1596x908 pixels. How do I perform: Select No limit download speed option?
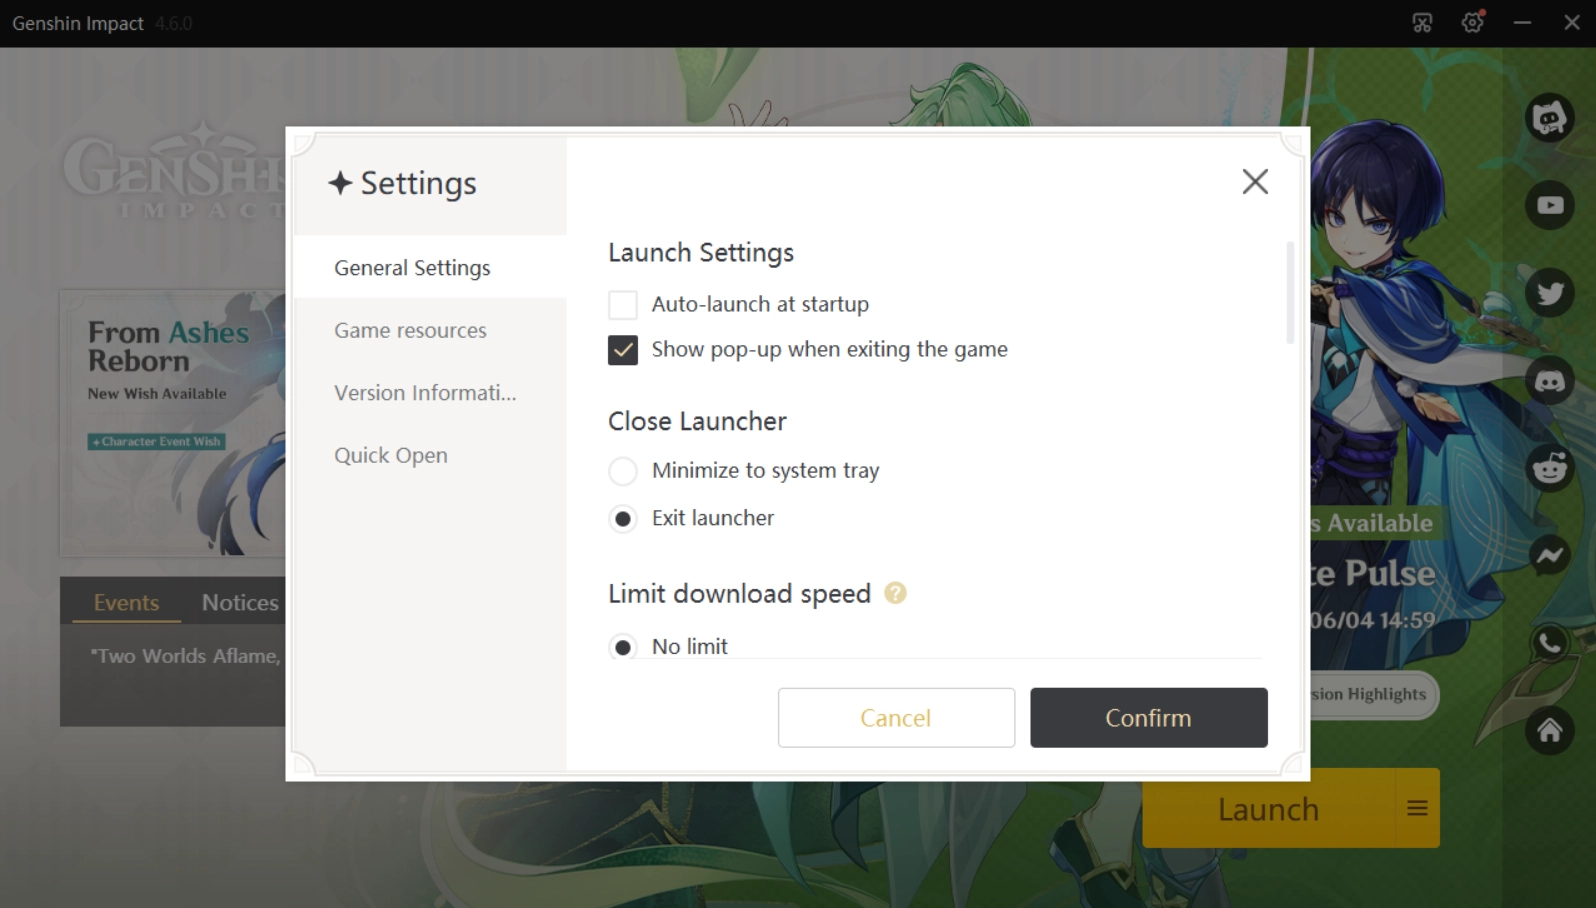(623, 647)
